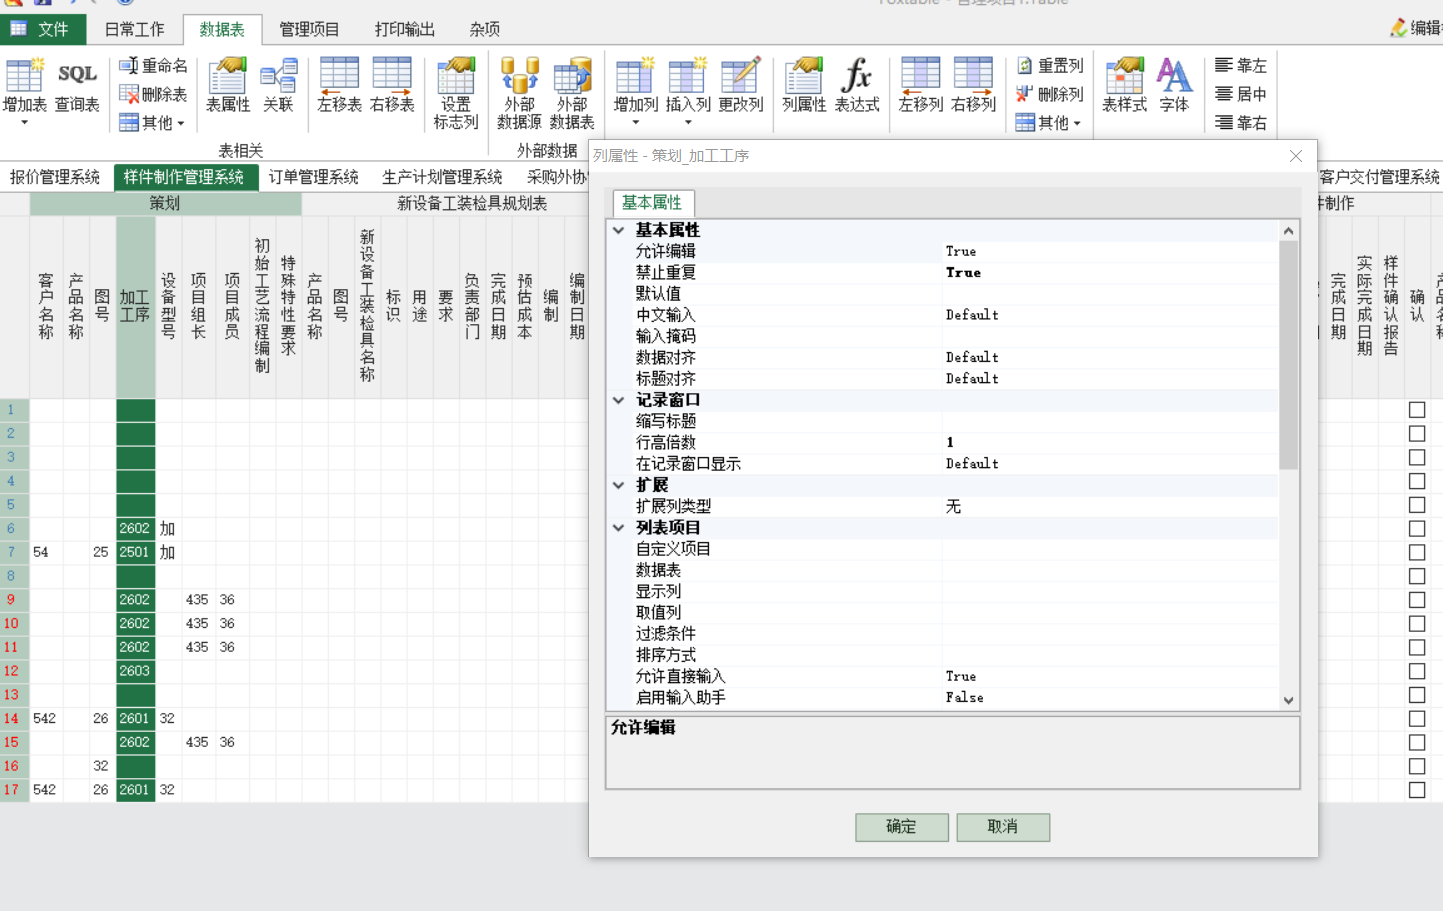
Task: Click the 设置标志列 icon
Action: pyautogui.click(x=456, y=94)
